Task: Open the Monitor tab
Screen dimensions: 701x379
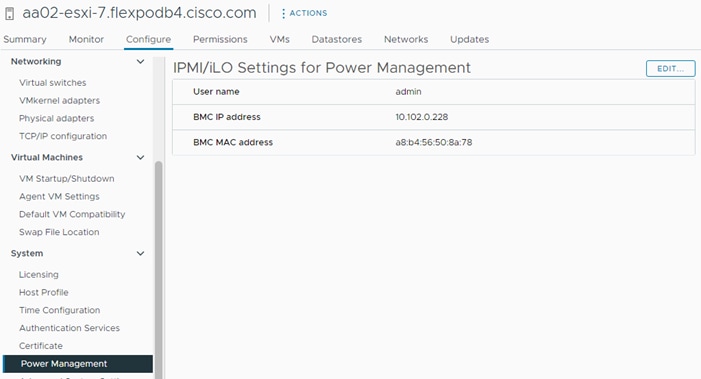Action: coord(86,39)
